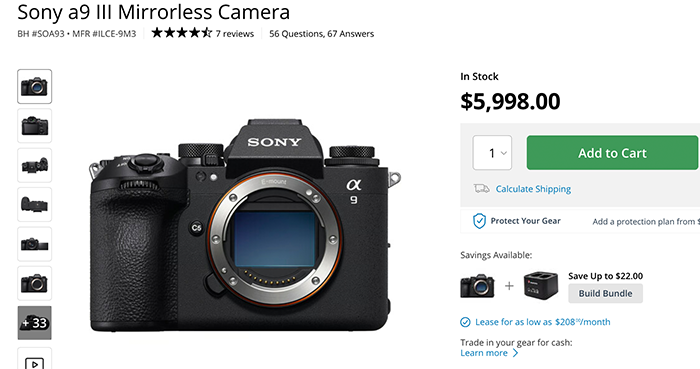View the sixth camera thumbnail image
The height and width of the screenshot is (369, 700).
[34, 283]
